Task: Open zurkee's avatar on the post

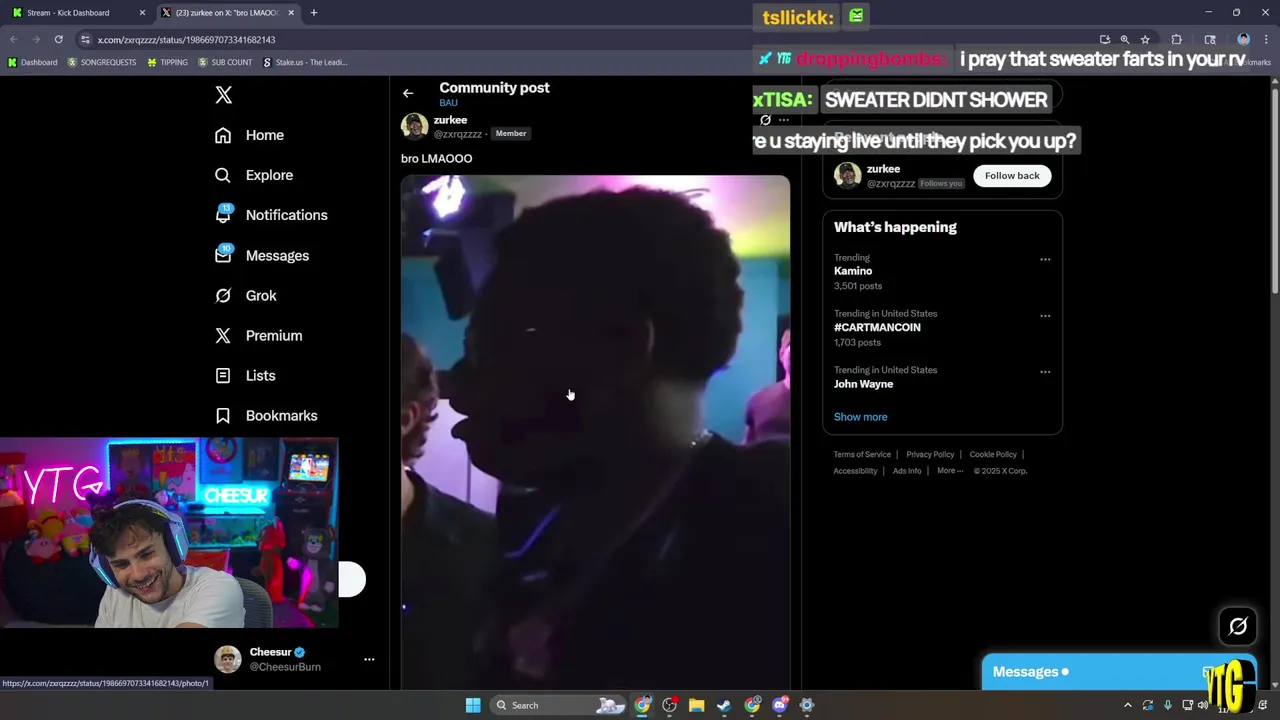Action: (x=414, y=126)
